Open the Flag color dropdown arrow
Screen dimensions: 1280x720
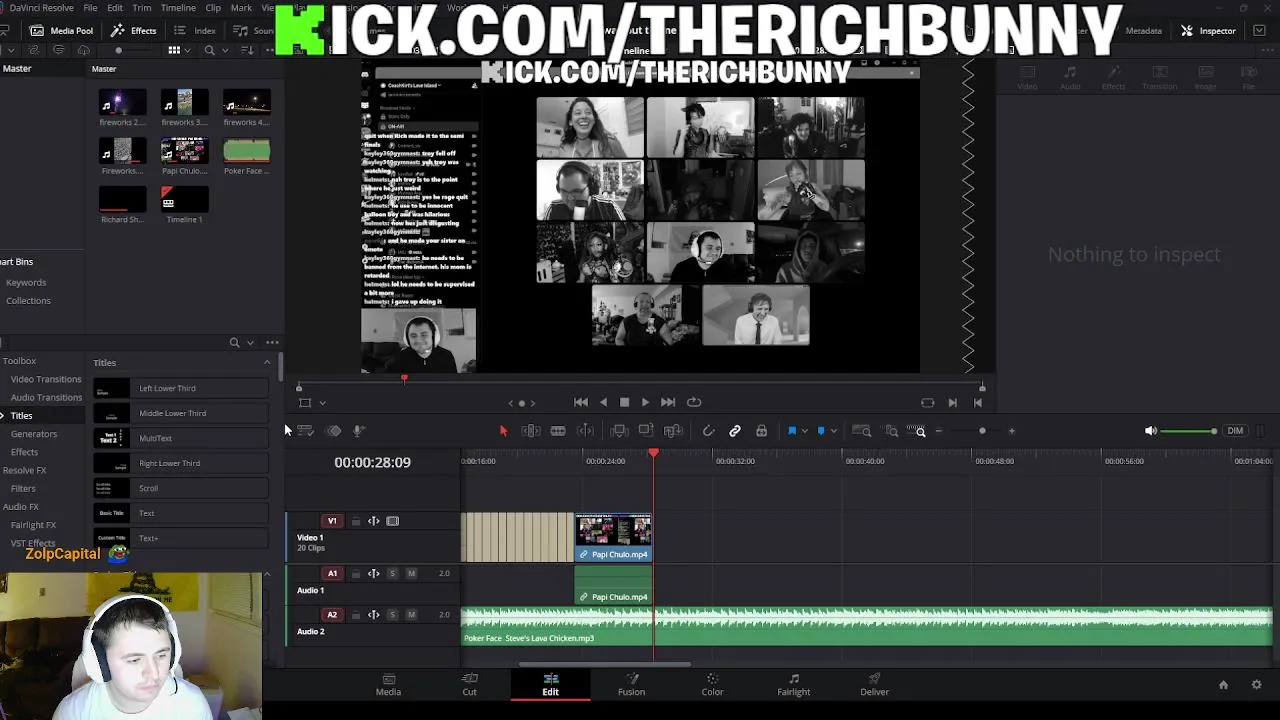(804, 432)
